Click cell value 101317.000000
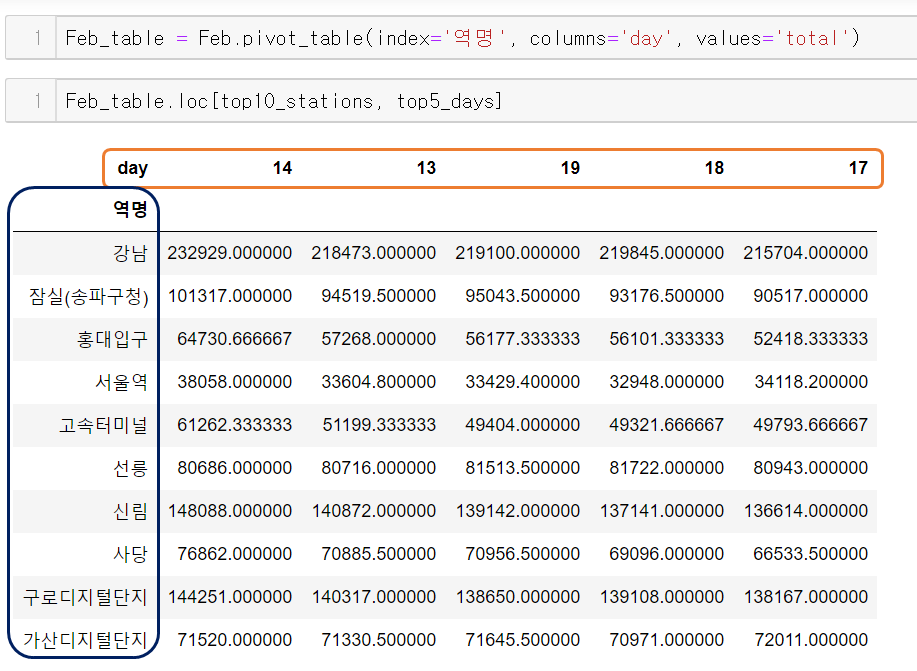The image size is (917, 671). pyautogui.click(x=230, y=296)
